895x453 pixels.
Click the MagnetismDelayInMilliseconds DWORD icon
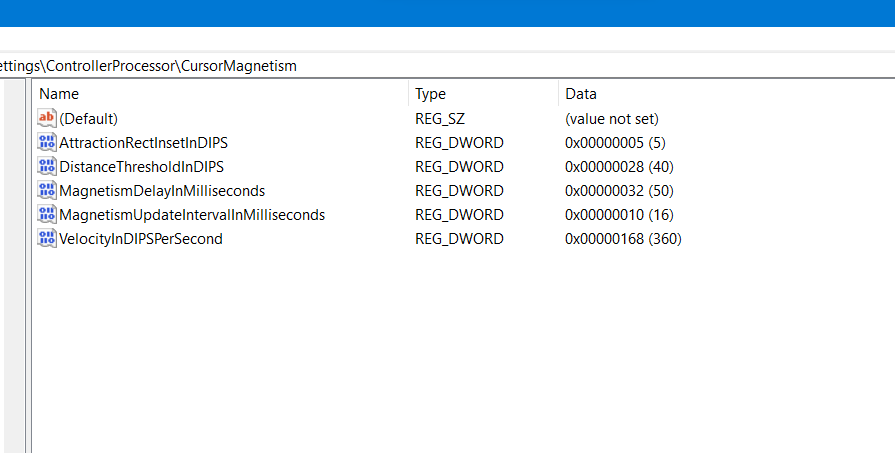[47, 191]
